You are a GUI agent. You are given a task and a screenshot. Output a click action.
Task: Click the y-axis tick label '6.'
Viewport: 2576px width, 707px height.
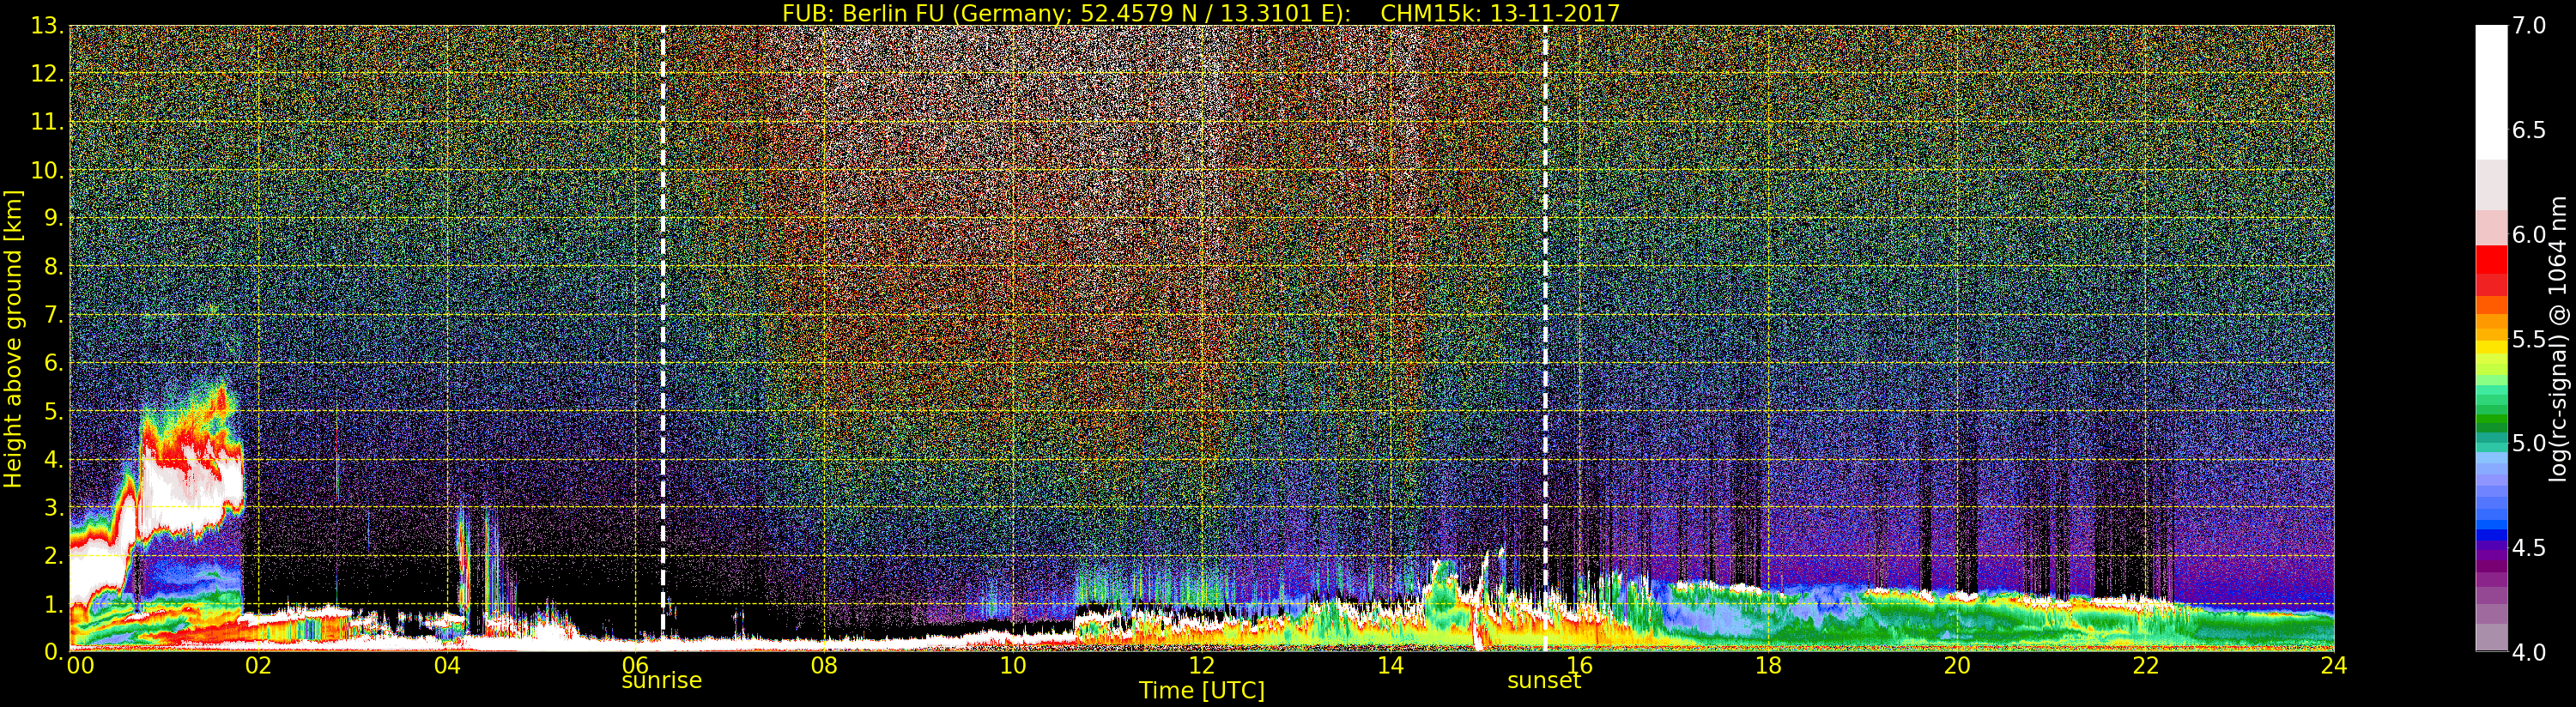(x=53, y=363)
